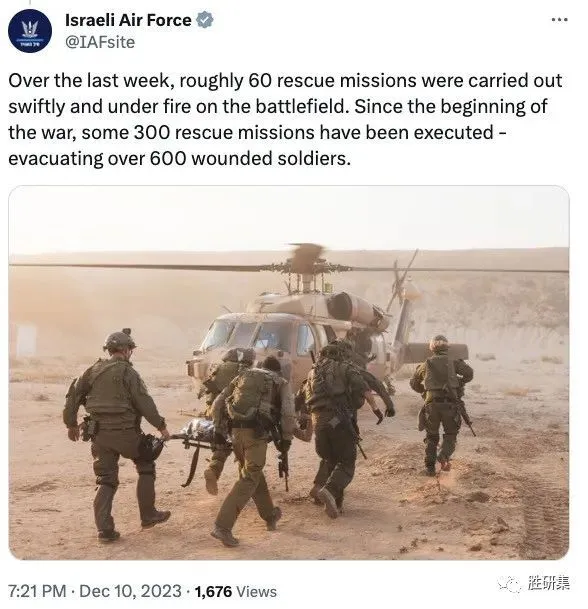Click the 1,676 Views count
The image size is (588, 609).
point(236,592)
